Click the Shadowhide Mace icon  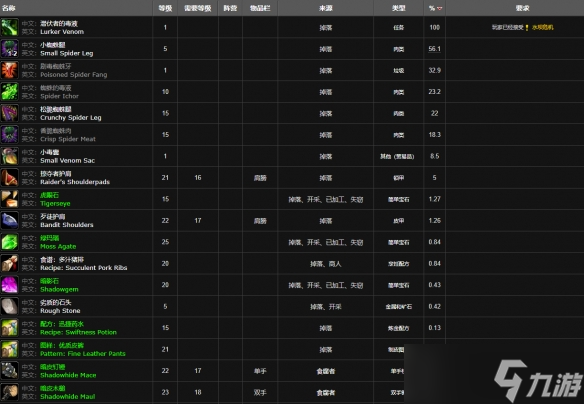pyautogui.click(x=9, y=371)
